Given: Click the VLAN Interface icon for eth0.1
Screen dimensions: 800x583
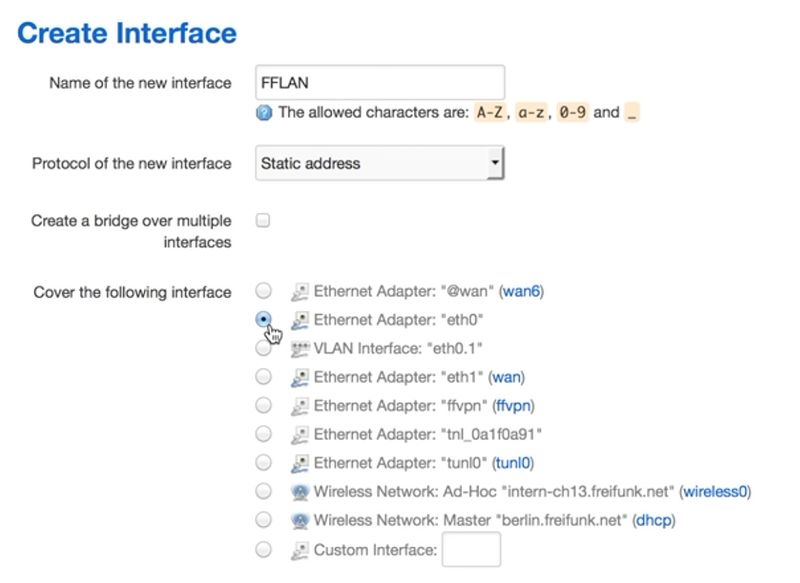Looking at the screenshot, I should 300,347.
